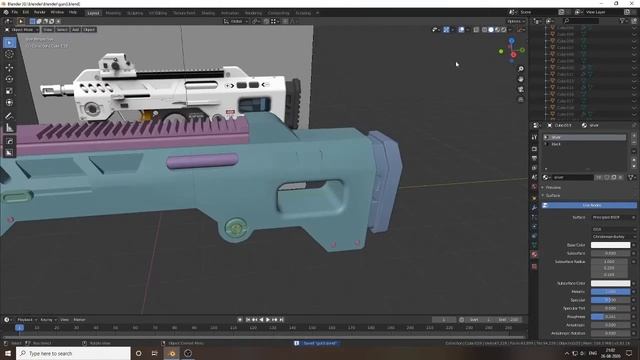Click the viewport Add menu button
The height and width of the screenshot is (360, 640).
[x=76, y=30]
